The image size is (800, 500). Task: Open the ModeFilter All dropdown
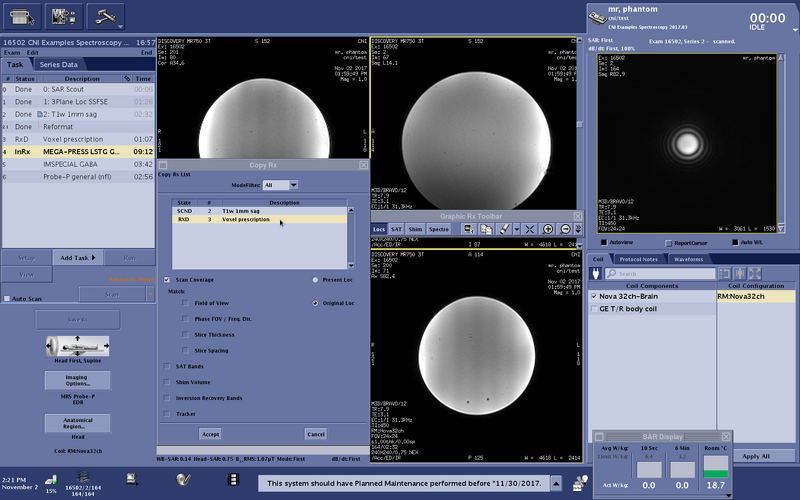click(280, 185)
